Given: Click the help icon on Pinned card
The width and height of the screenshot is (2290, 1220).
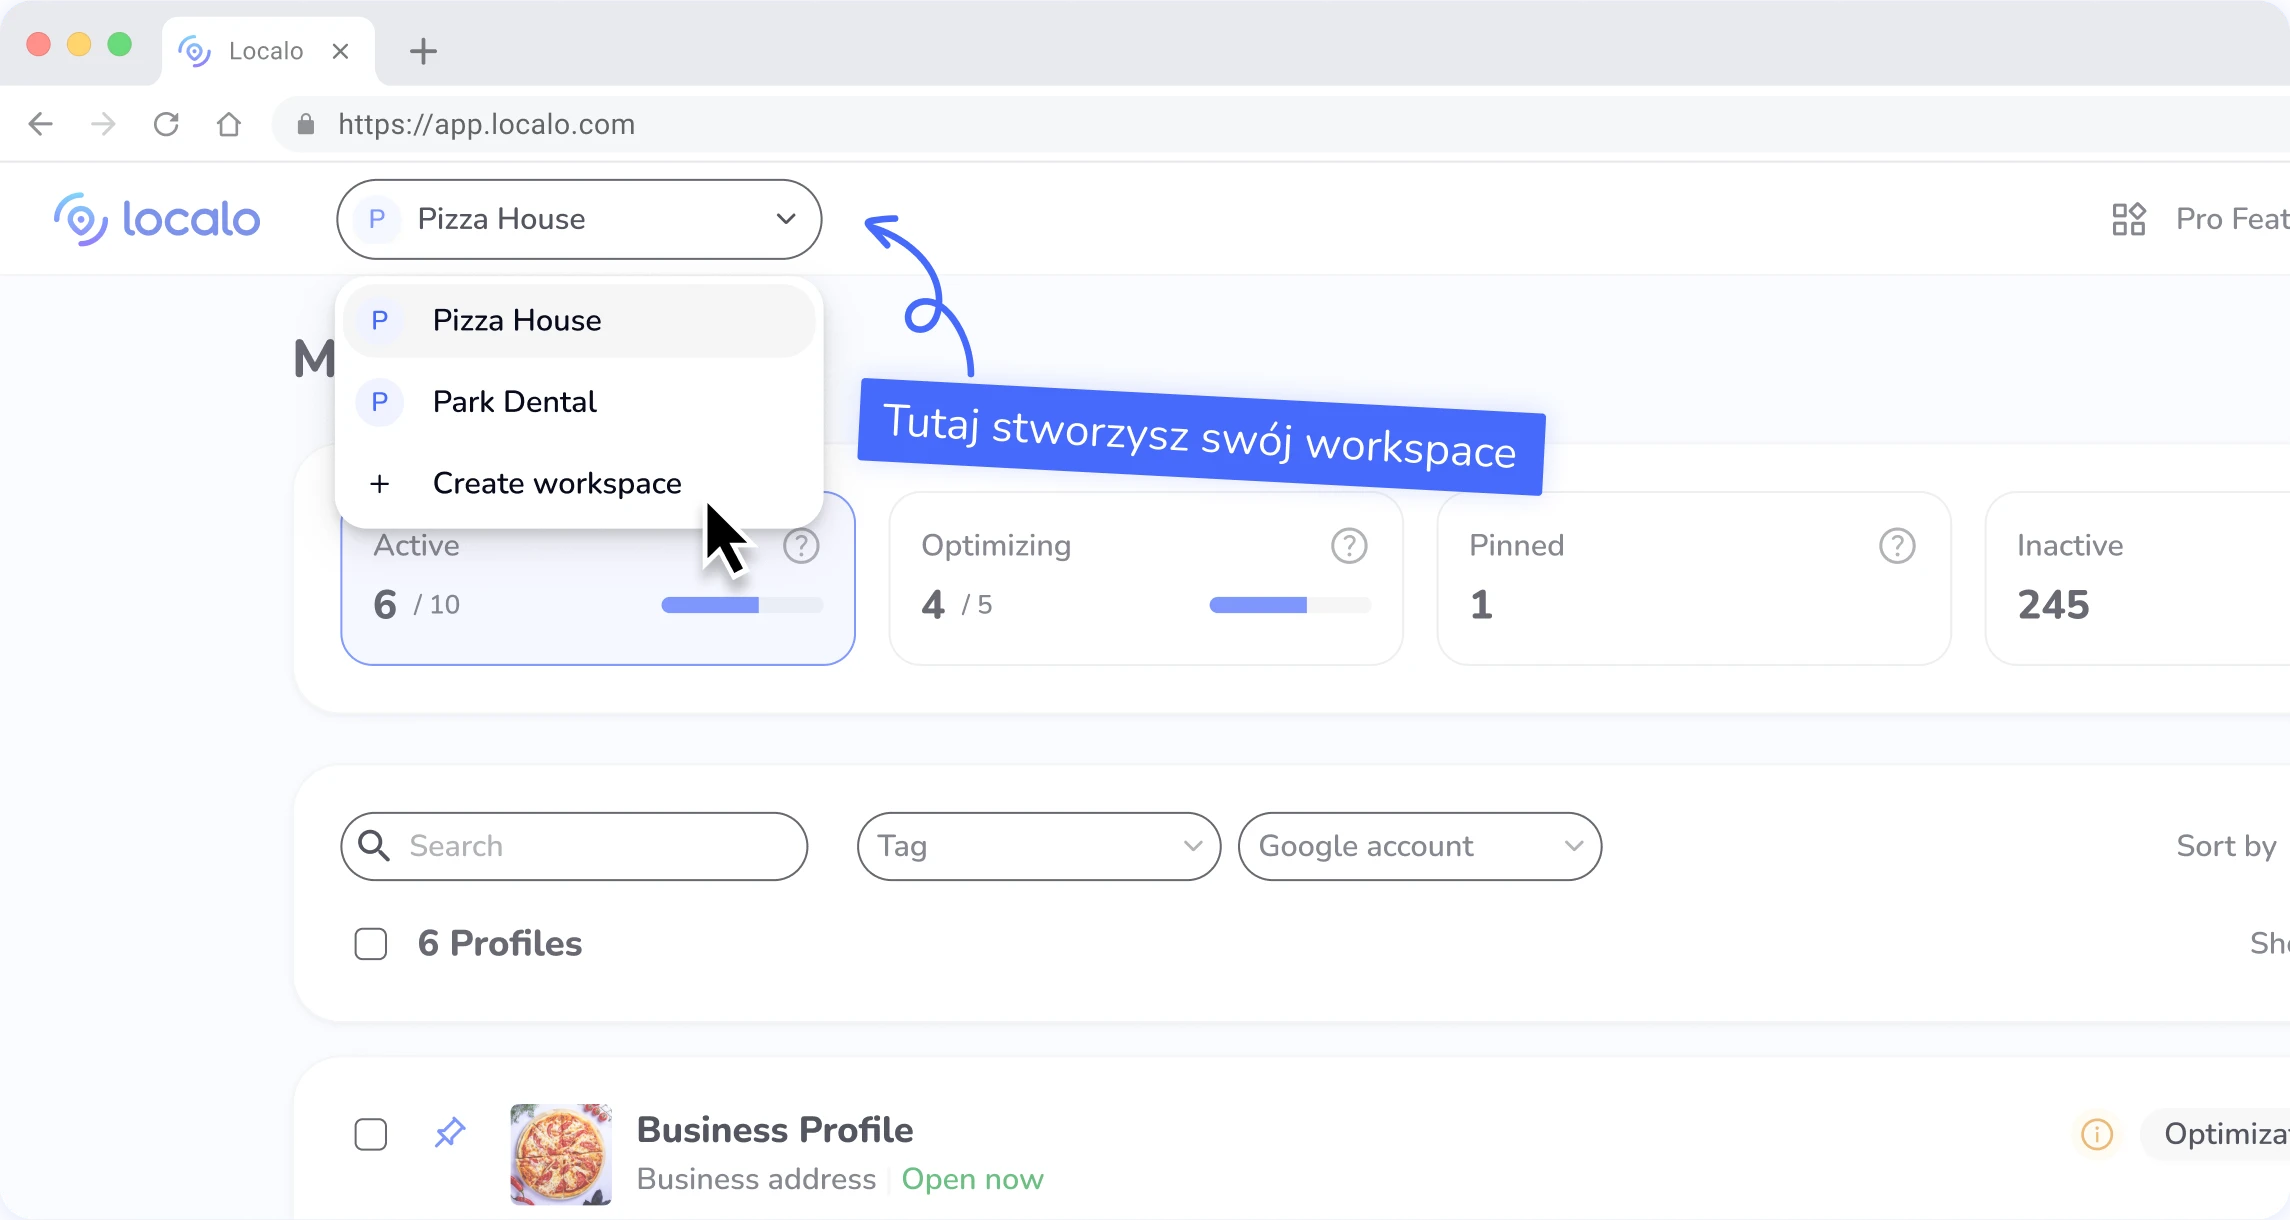Looking at the screenshot, I should [x=1896, y=546].
